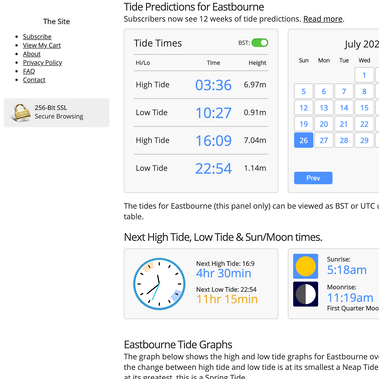Select July 1 in the calendar
Viewport: 379px width, 379px height.
(364, 75)
